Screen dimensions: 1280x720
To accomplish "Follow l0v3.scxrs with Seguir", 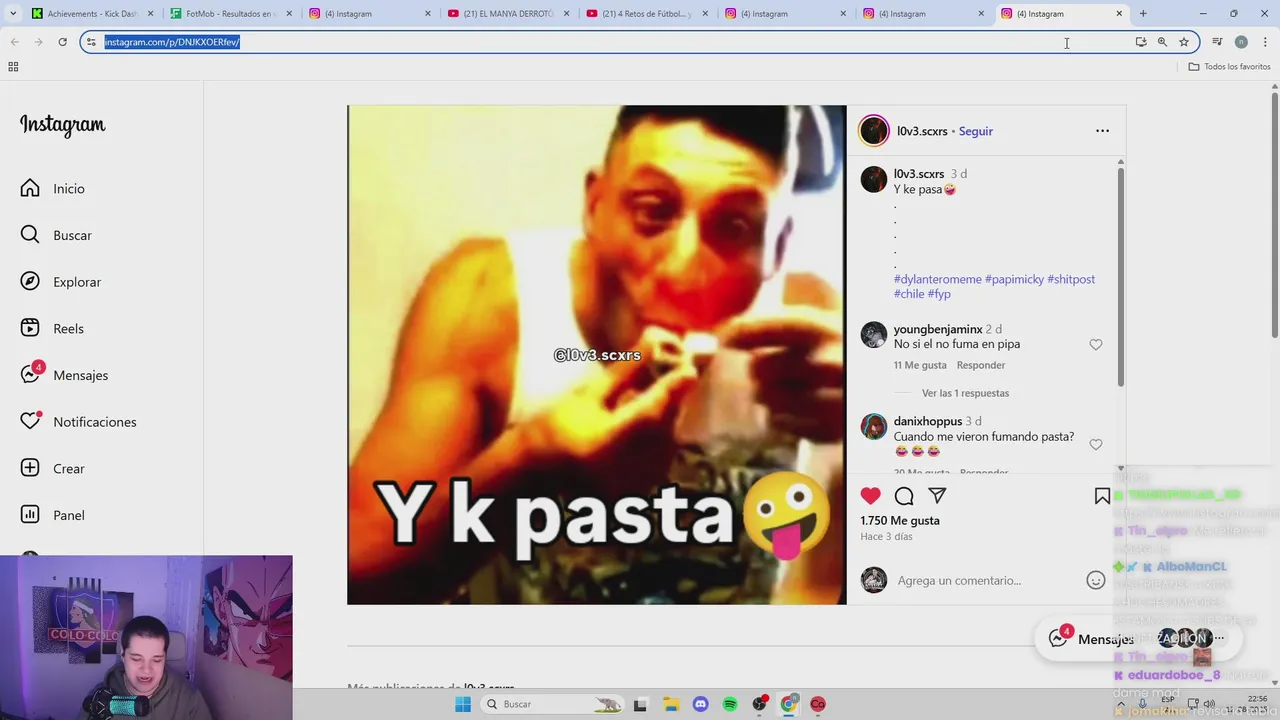I will [975, 131].
